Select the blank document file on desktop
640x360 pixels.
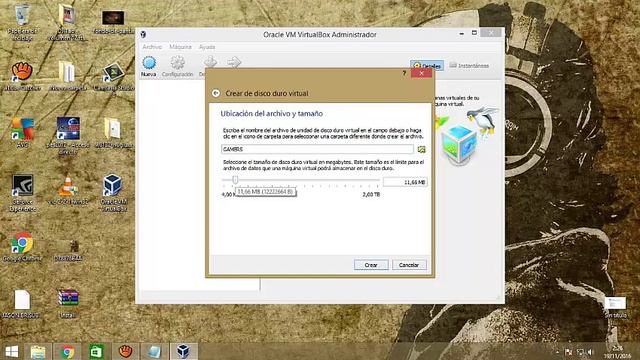click(x=22, y=303)
